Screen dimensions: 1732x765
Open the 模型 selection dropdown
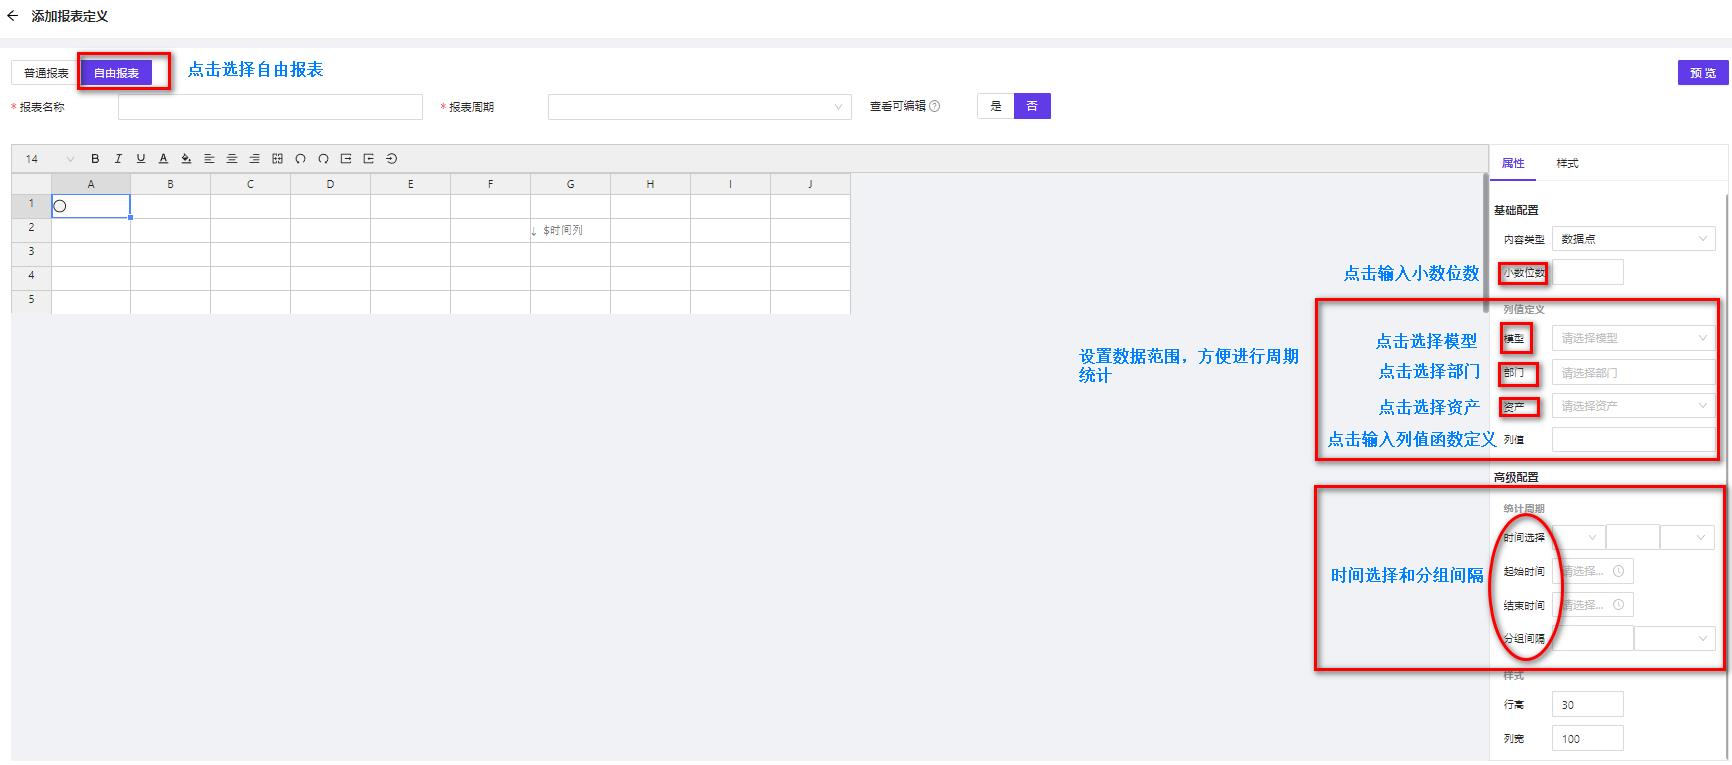(x=1633, y=338)
